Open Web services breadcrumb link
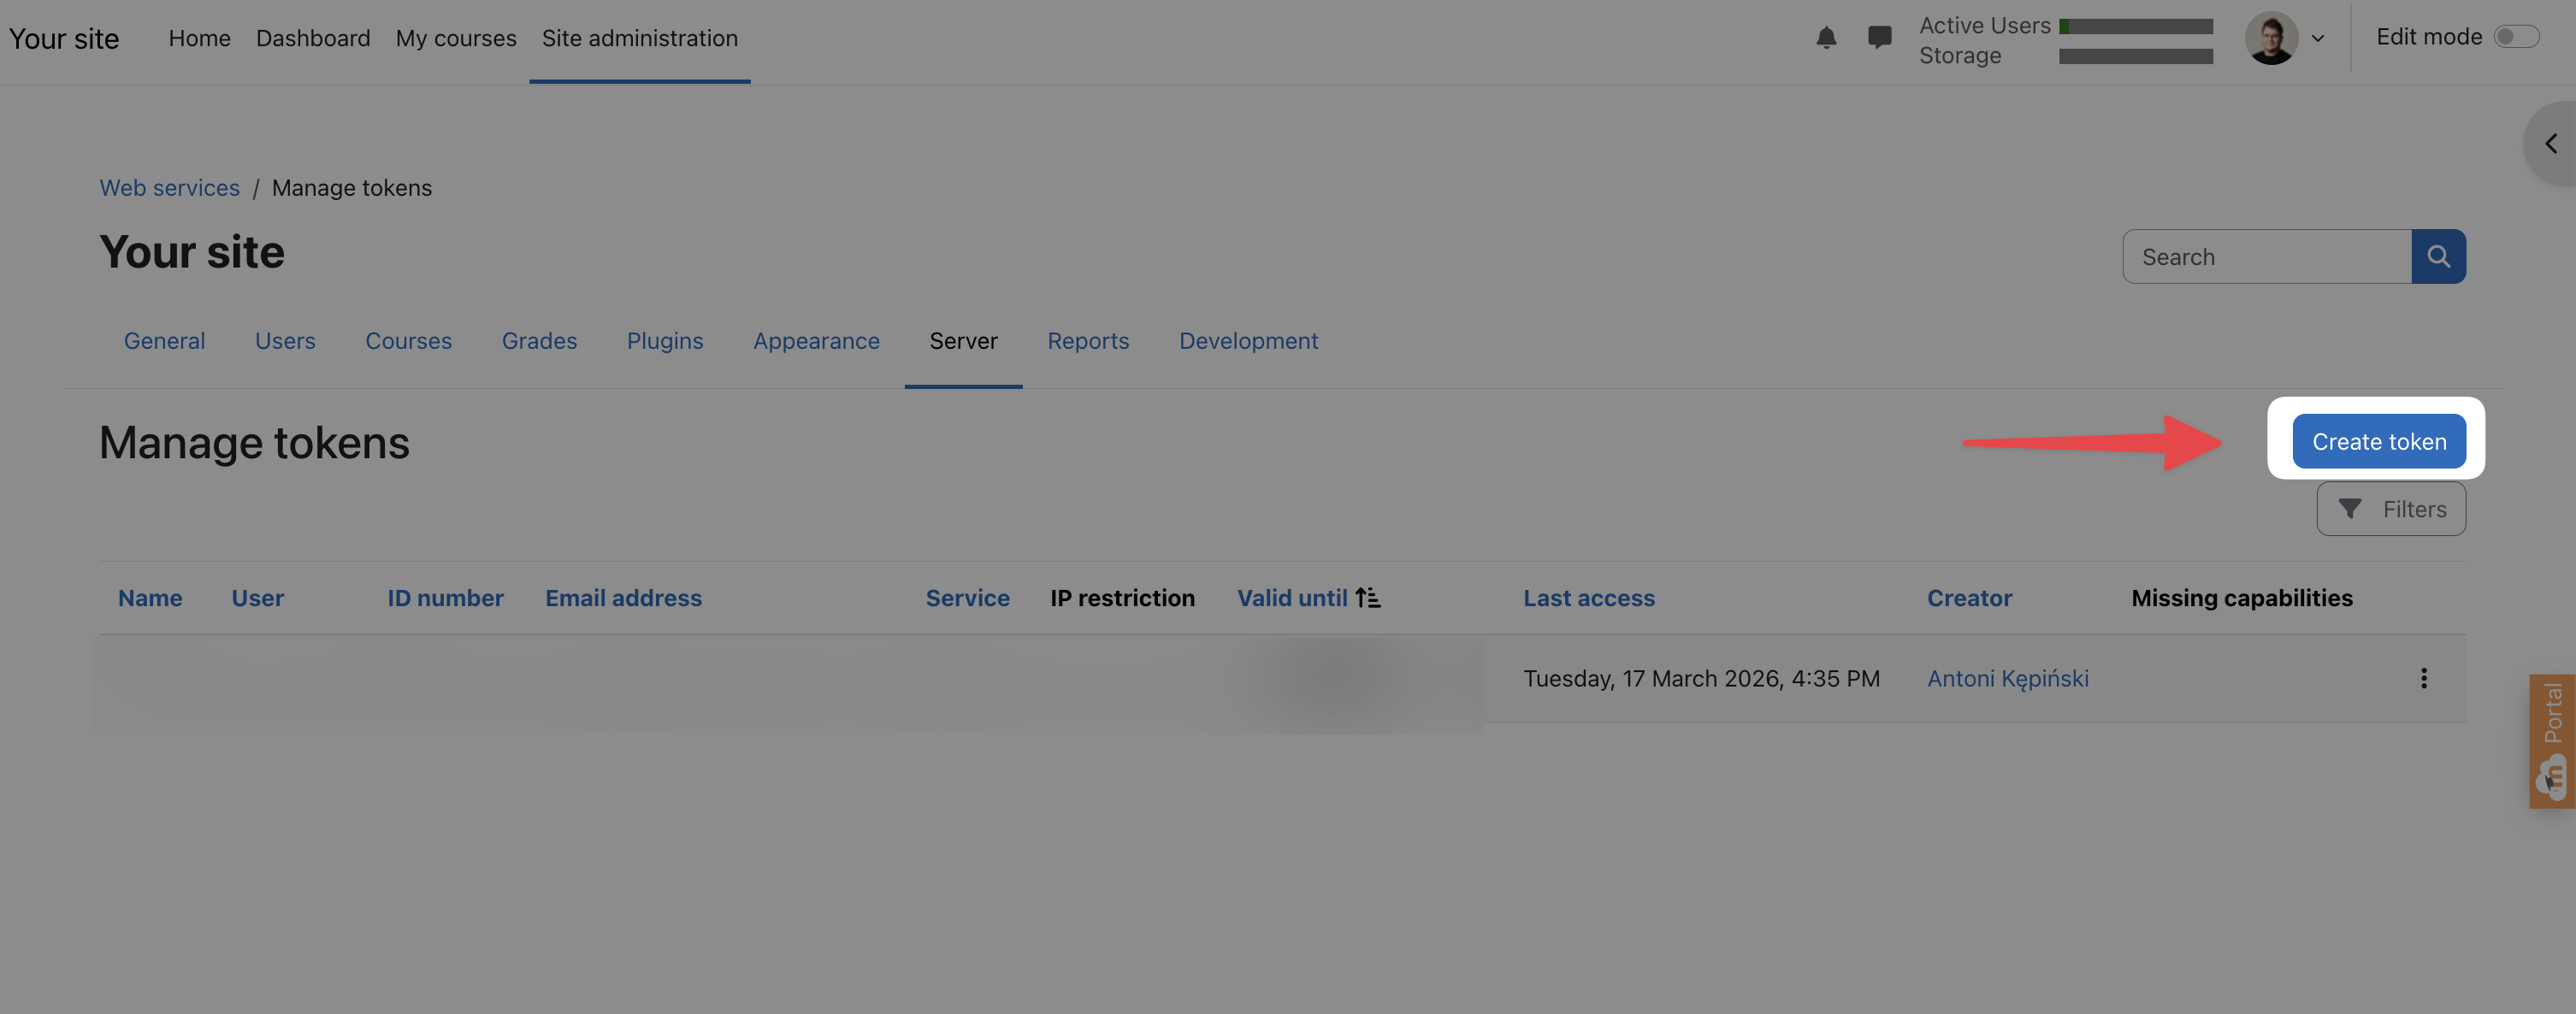 (169, 188)
